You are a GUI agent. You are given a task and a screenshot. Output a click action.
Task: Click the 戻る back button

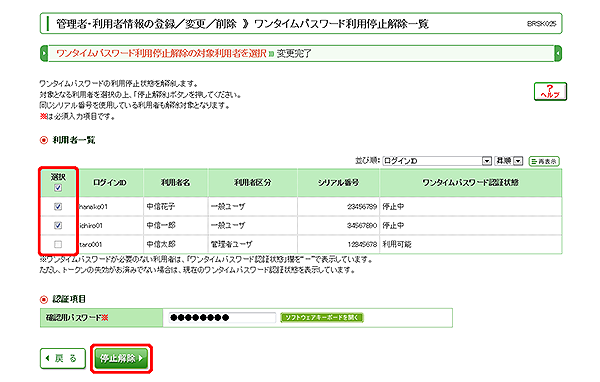pyautogui.click(x=63, y=358)
